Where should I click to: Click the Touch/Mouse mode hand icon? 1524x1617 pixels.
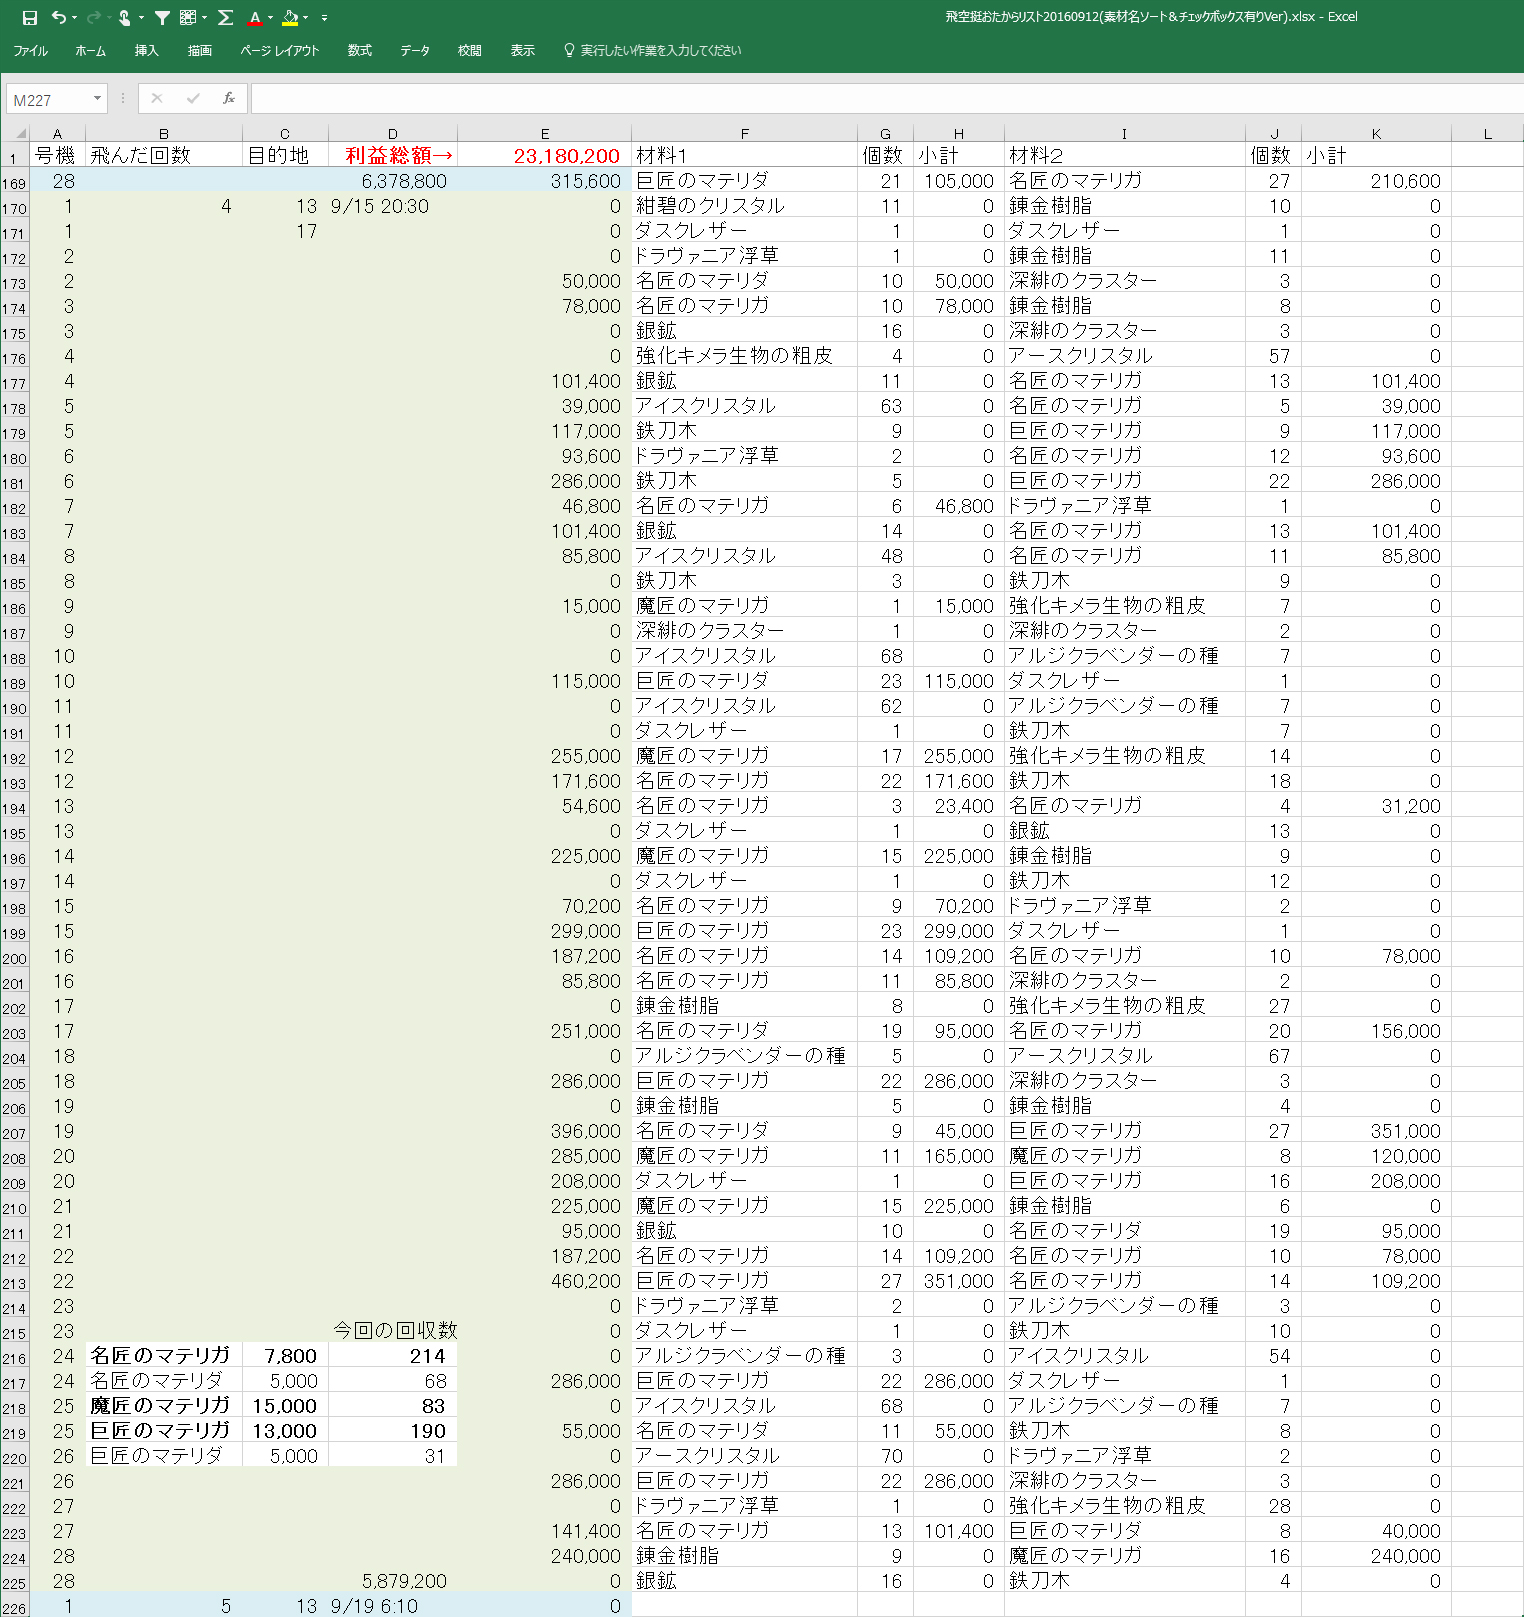[x=124, y=18]
